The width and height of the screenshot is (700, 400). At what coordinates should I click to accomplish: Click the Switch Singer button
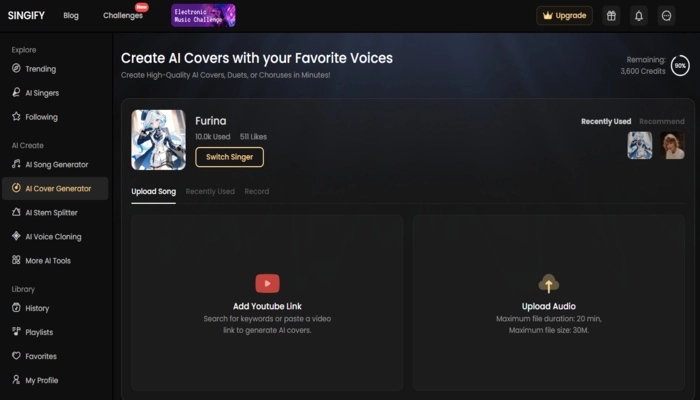coord(229,157)
